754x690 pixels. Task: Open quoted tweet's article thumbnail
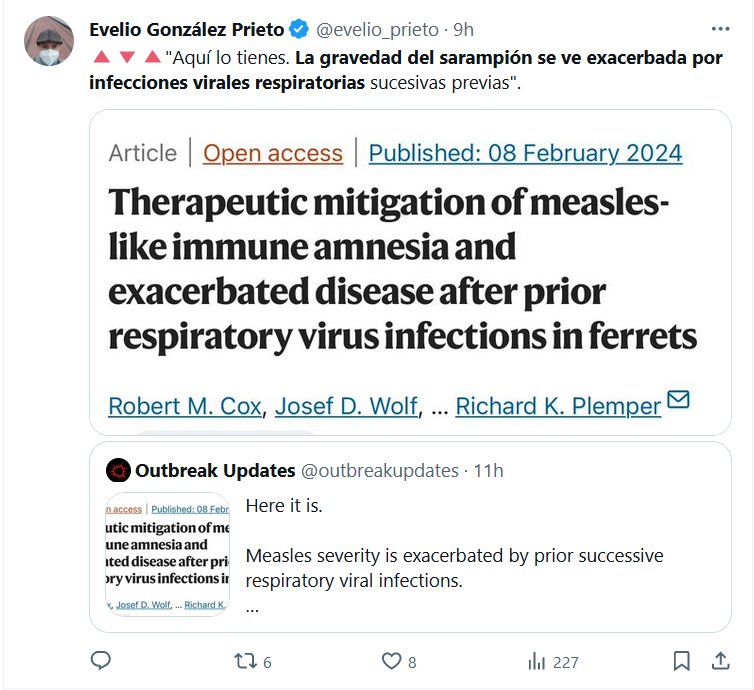[168, 553]
